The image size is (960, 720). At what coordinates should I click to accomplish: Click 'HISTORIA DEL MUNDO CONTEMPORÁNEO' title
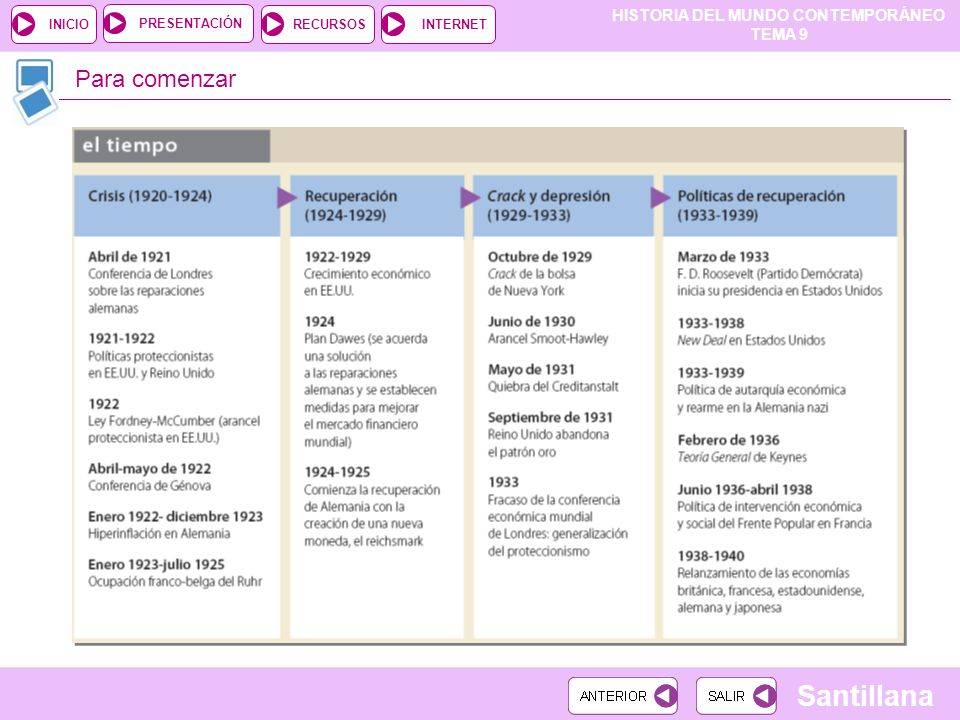point(778,15)
